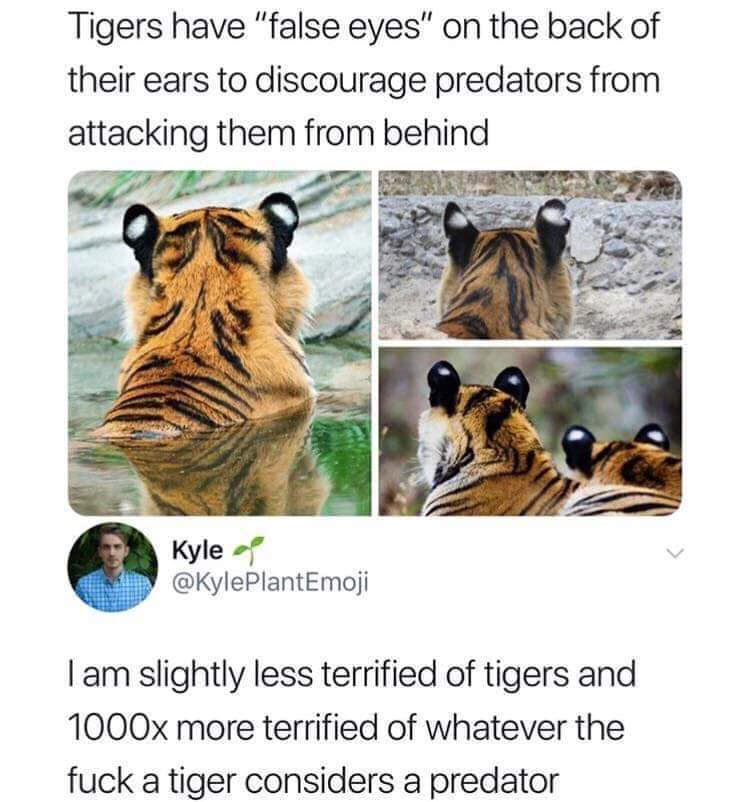Open Kyle's profile avatar picture
The height and width of the screenshot is (802, 750).
coord(113,567)
